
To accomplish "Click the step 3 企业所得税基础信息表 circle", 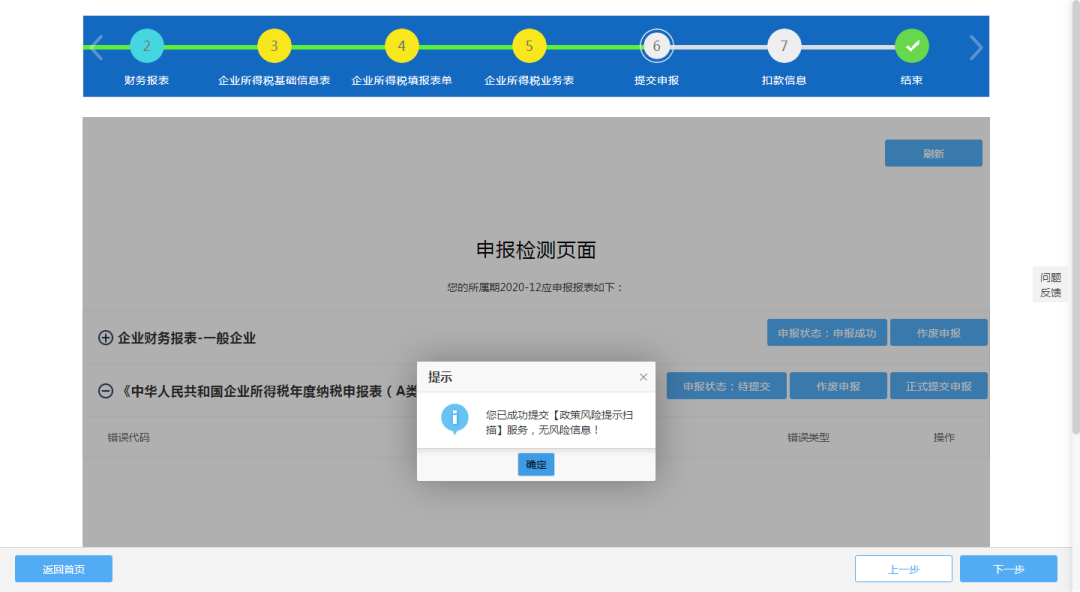I will [x=274, y=46].
